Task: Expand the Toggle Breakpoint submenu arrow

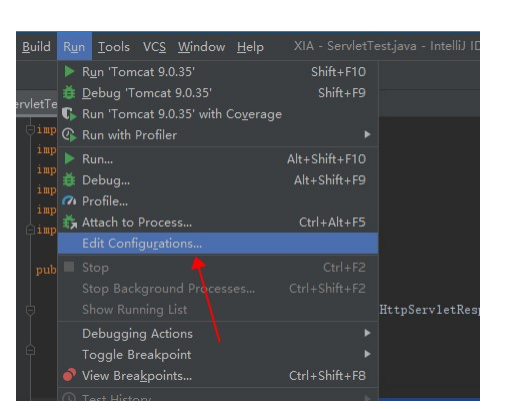Action: coord(367,354)
